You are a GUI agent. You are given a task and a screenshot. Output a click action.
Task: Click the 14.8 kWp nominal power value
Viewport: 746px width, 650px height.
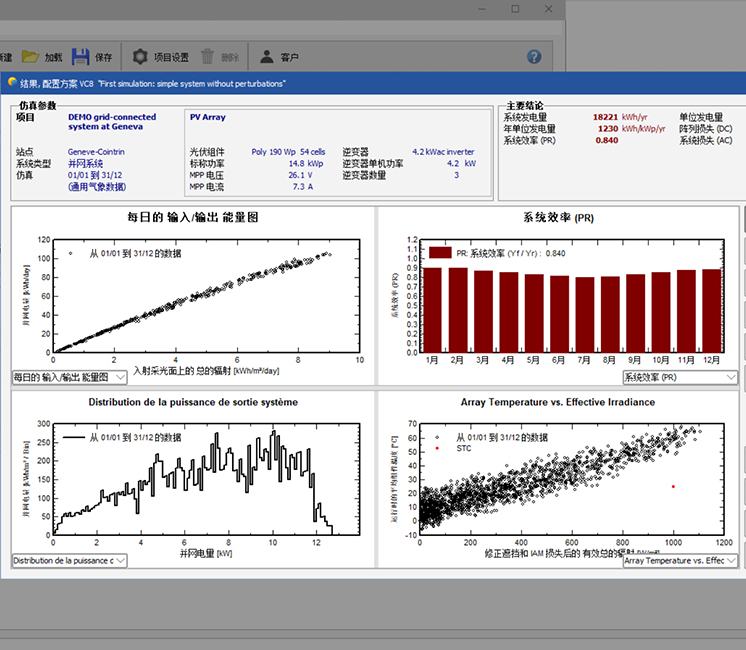[x=306, y=164]
